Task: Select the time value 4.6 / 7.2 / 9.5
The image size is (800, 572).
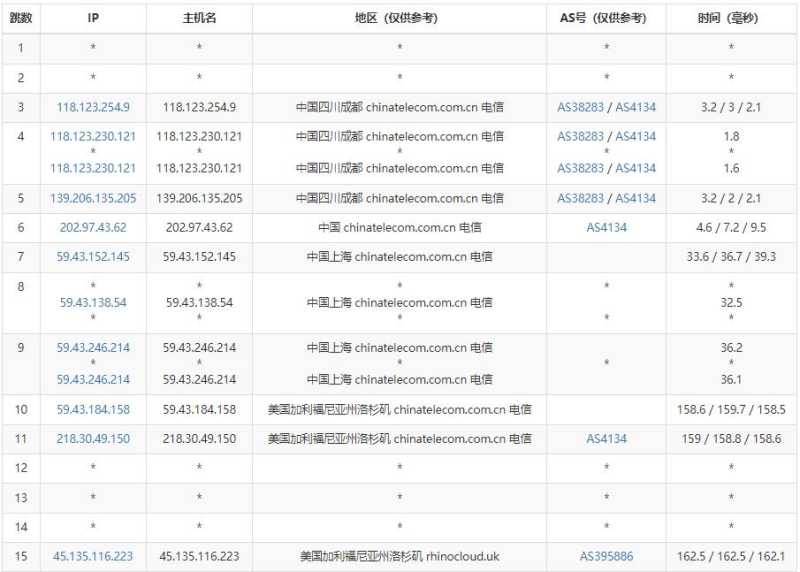Action: (731, 228)
